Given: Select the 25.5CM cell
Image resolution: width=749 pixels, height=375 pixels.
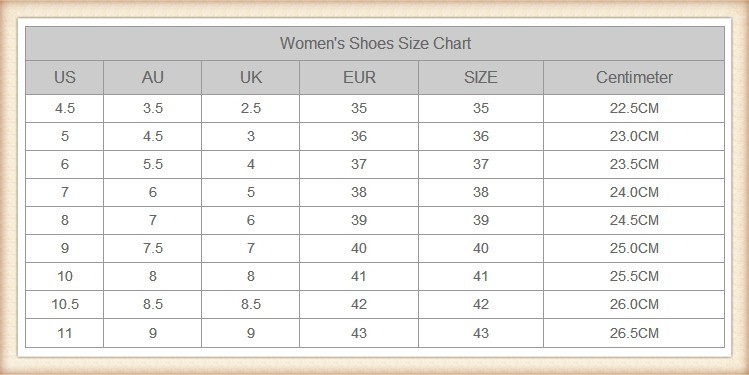Looking at the screenshot, I should click(634, 277).
